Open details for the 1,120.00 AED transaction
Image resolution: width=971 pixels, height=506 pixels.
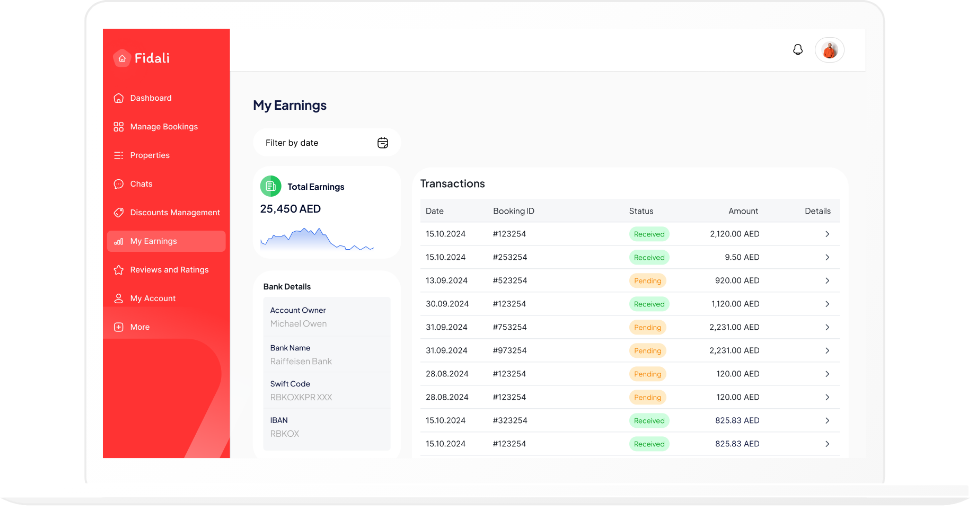[827, 304]
